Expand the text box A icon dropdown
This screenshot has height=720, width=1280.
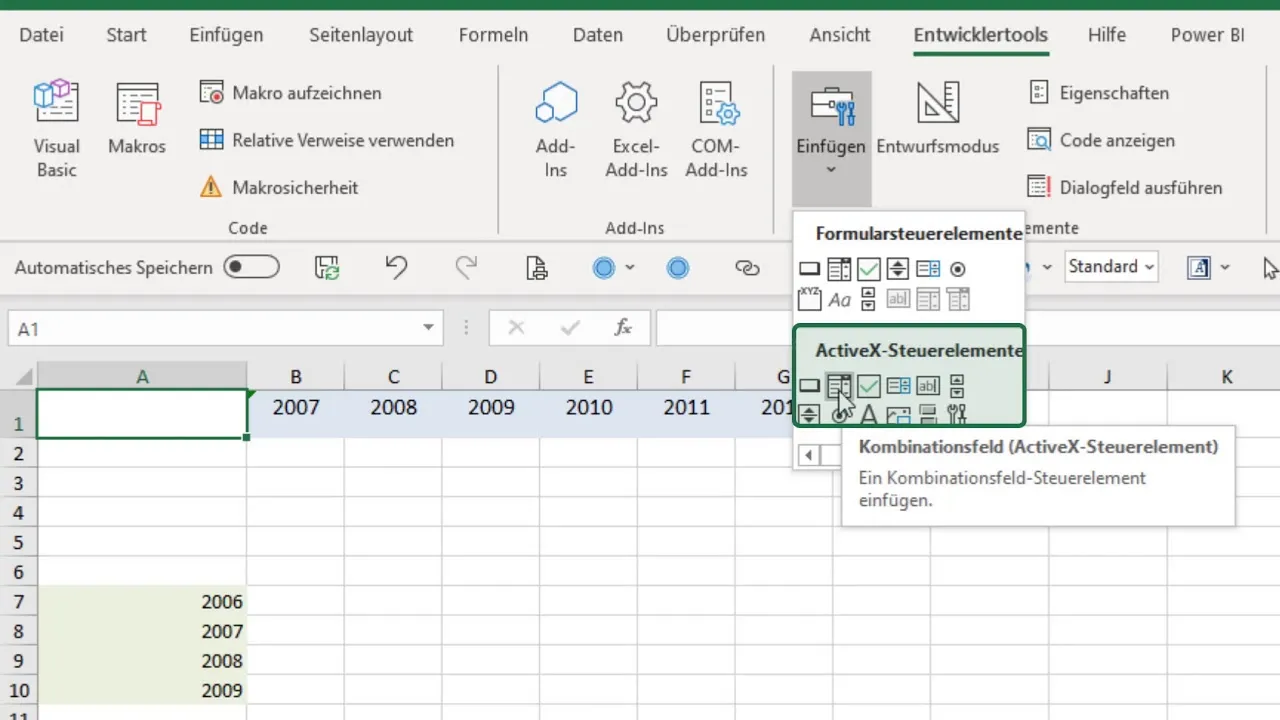pos(1225,267)
